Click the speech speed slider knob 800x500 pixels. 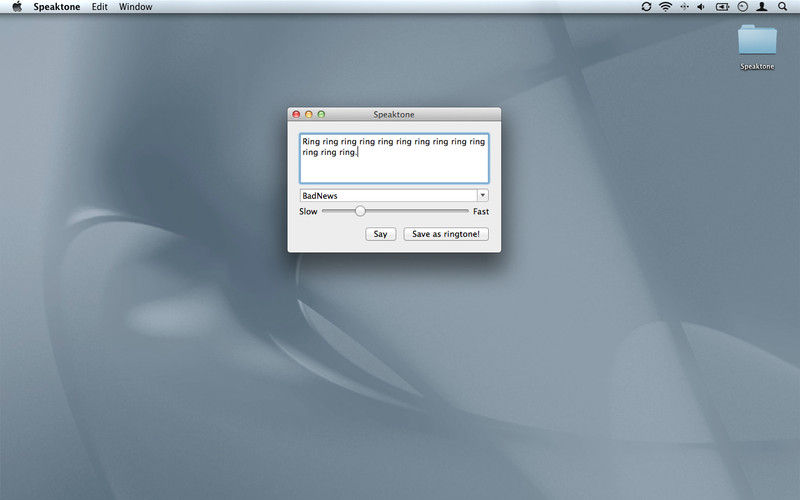pyautogui.click(x=360, y=211)
